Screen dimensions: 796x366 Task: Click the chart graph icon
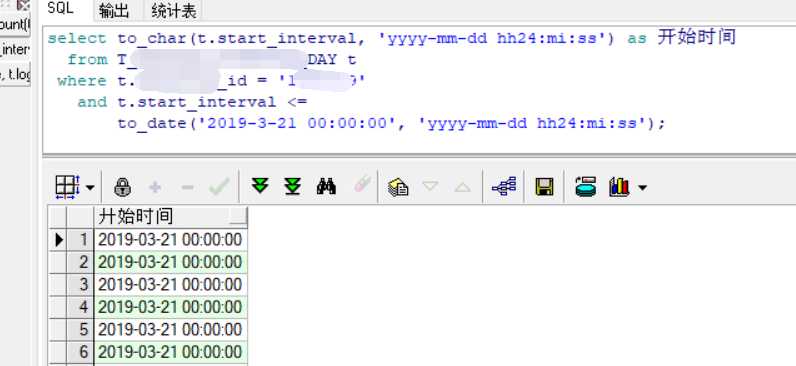pyautogui.click(x=619, y=187)
